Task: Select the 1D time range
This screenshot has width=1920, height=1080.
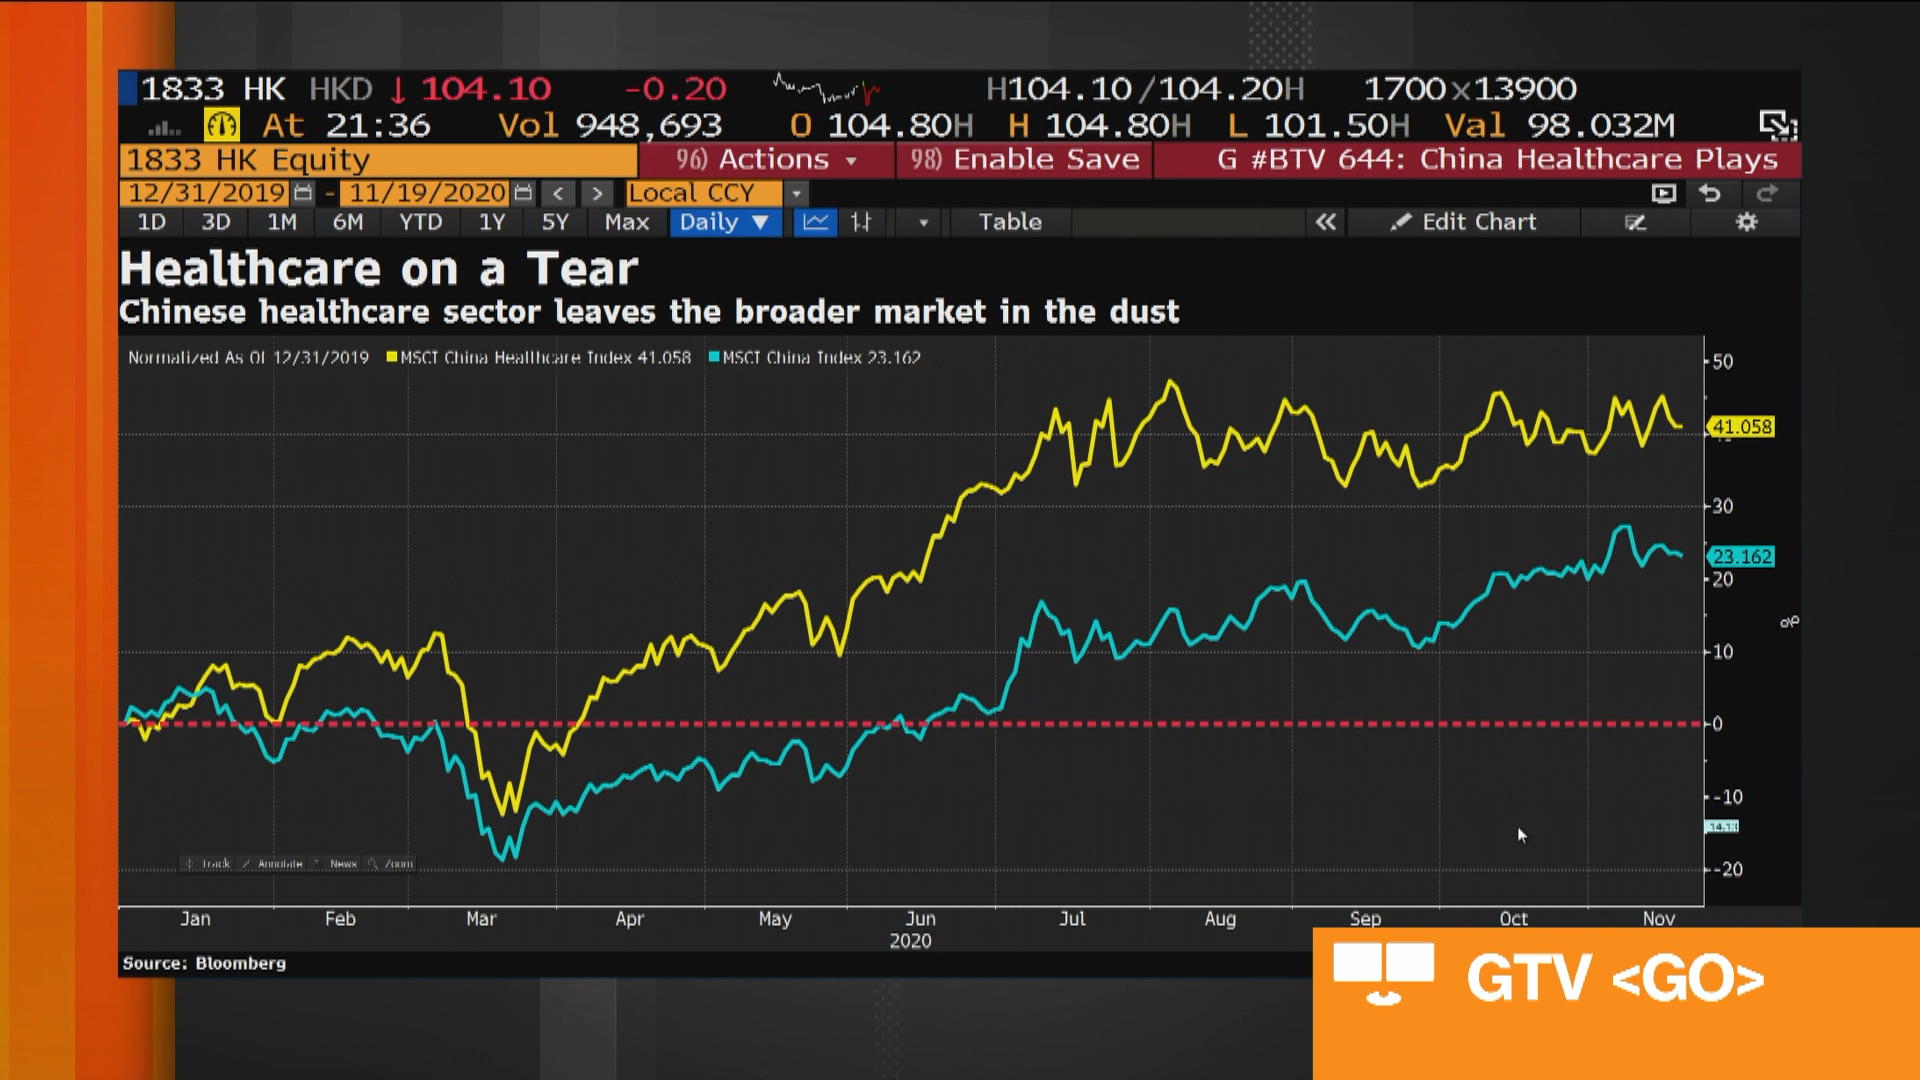Action: (x=151, y=222)
